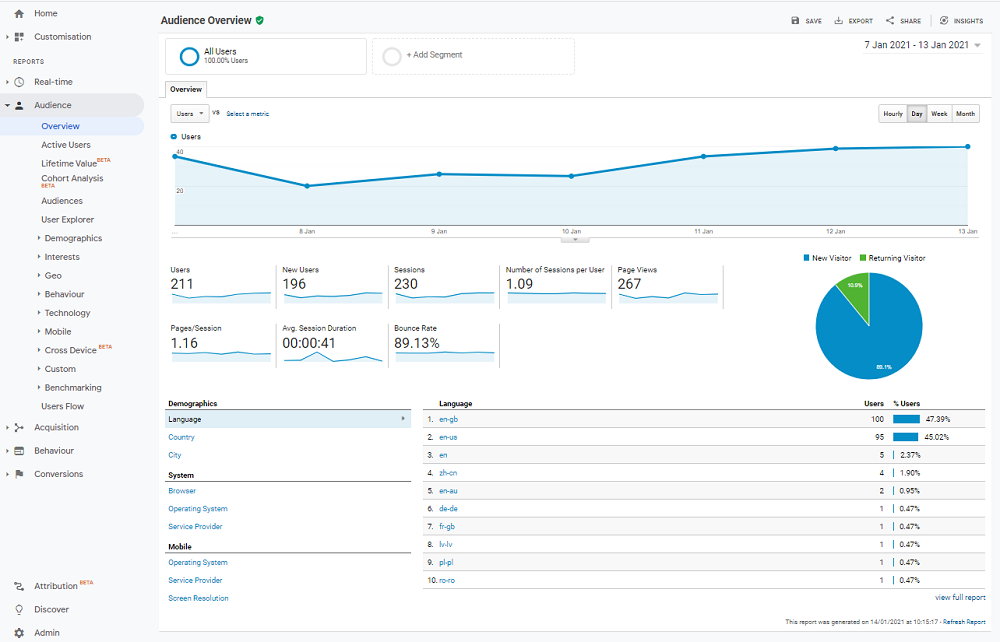
Task: Switch chart to Hourly view
Action: point(893,113)
